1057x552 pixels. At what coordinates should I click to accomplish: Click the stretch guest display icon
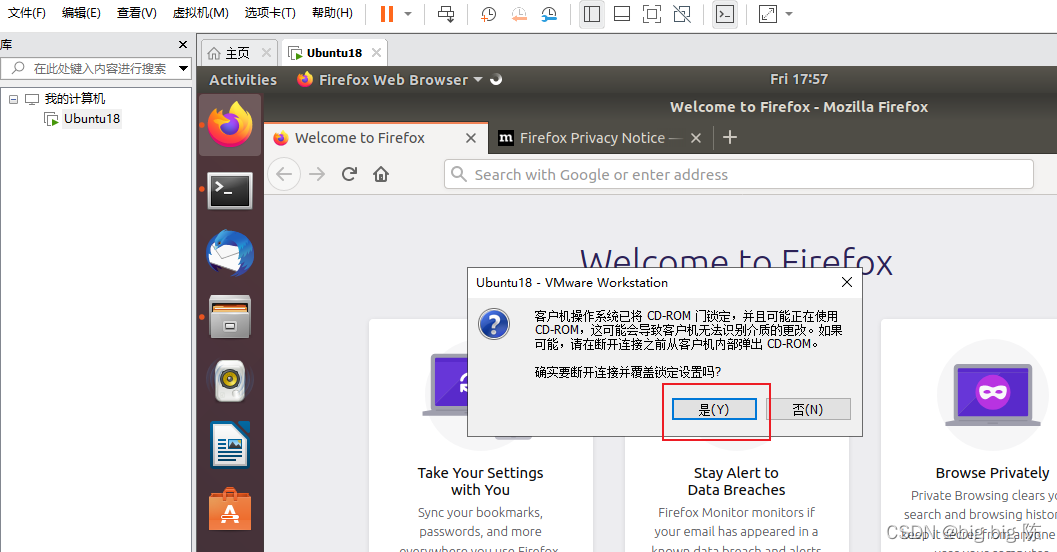(x=768, y=13)
